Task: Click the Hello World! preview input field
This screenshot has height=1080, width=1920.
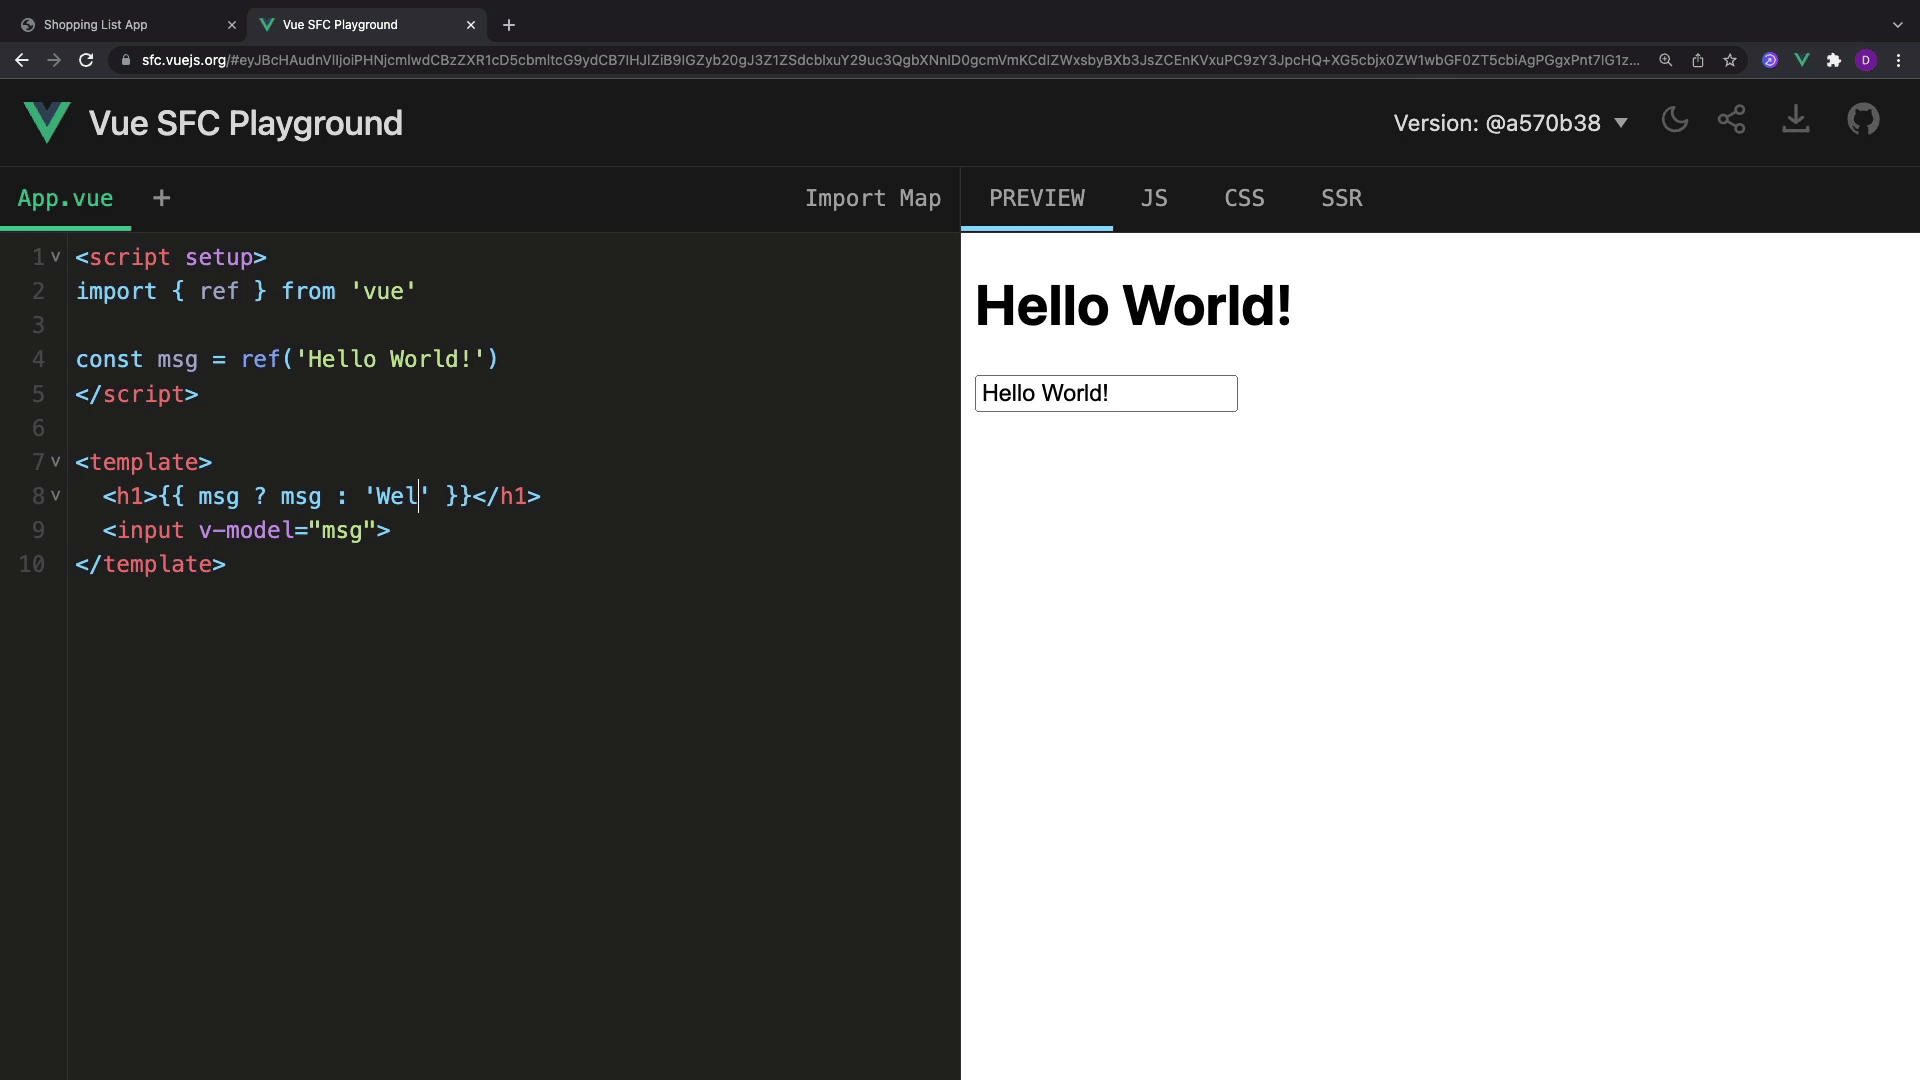Action: (x=1105, y=393)
